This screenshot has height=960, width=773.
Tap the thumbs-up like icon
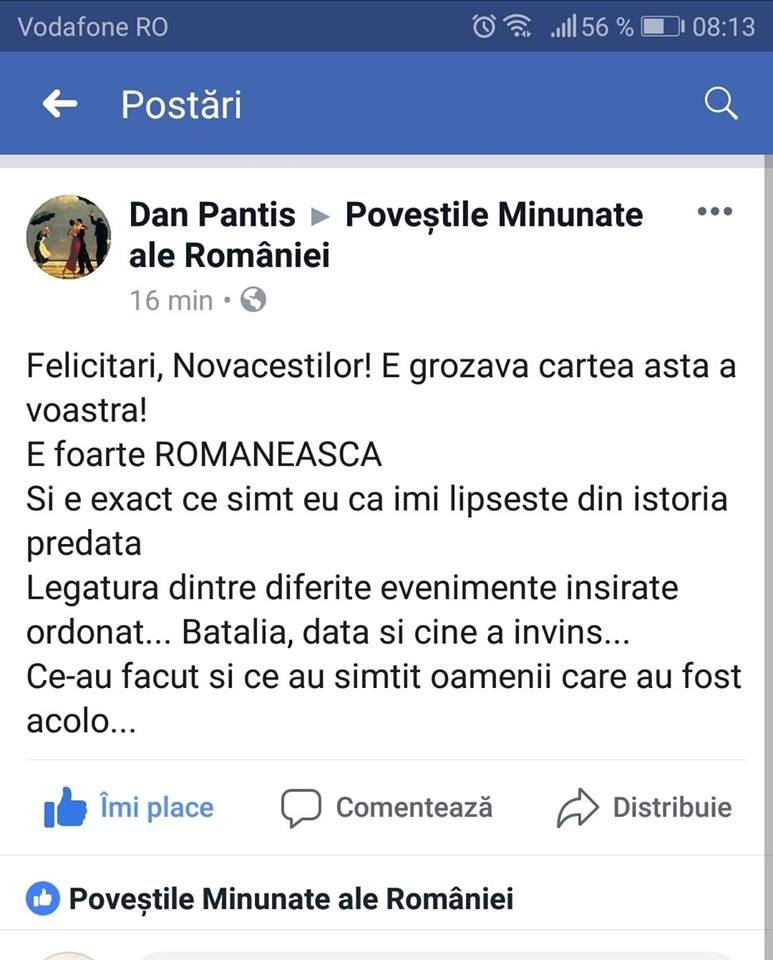65,807
